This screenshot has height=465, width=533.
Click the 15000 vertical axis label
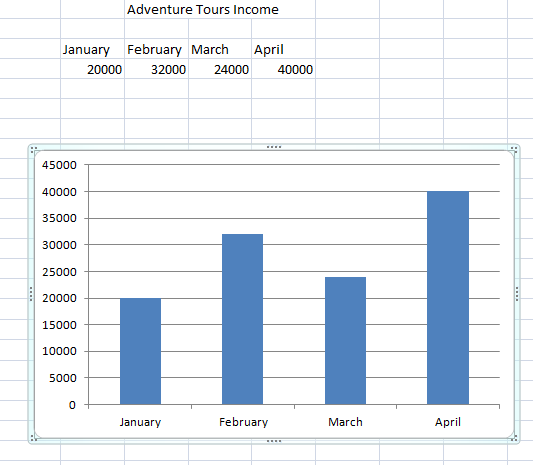(59, 325)
